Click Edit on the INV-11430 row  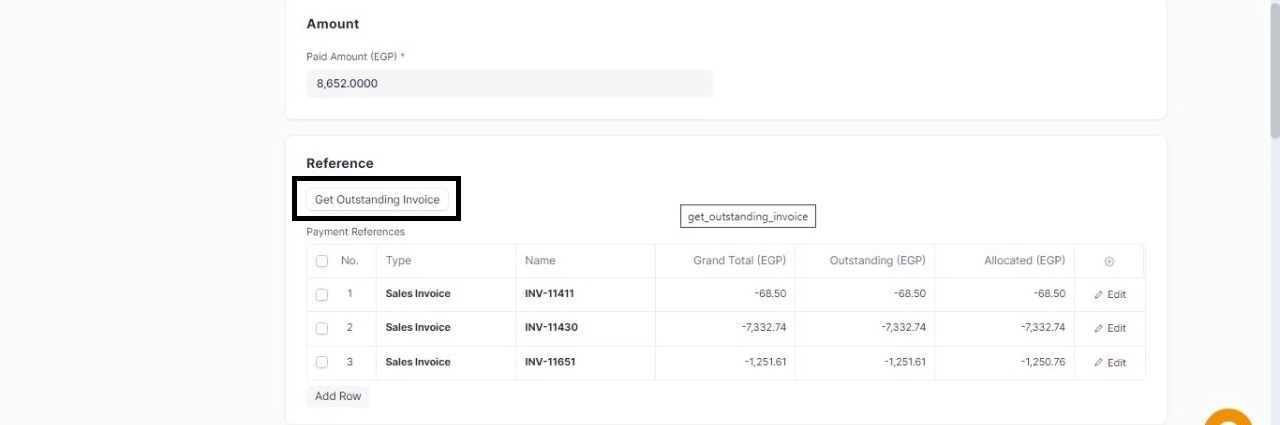coord(1110,328)
